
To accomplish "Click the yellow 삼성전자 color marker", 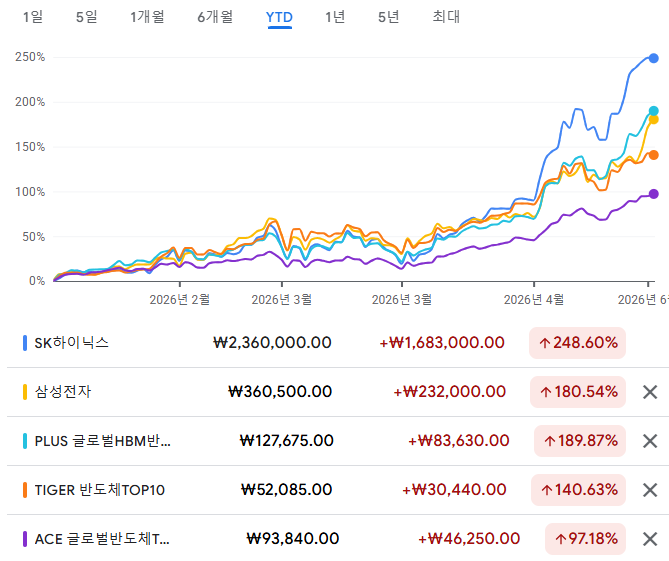I will pyautogui.click(x=25, y=392).
